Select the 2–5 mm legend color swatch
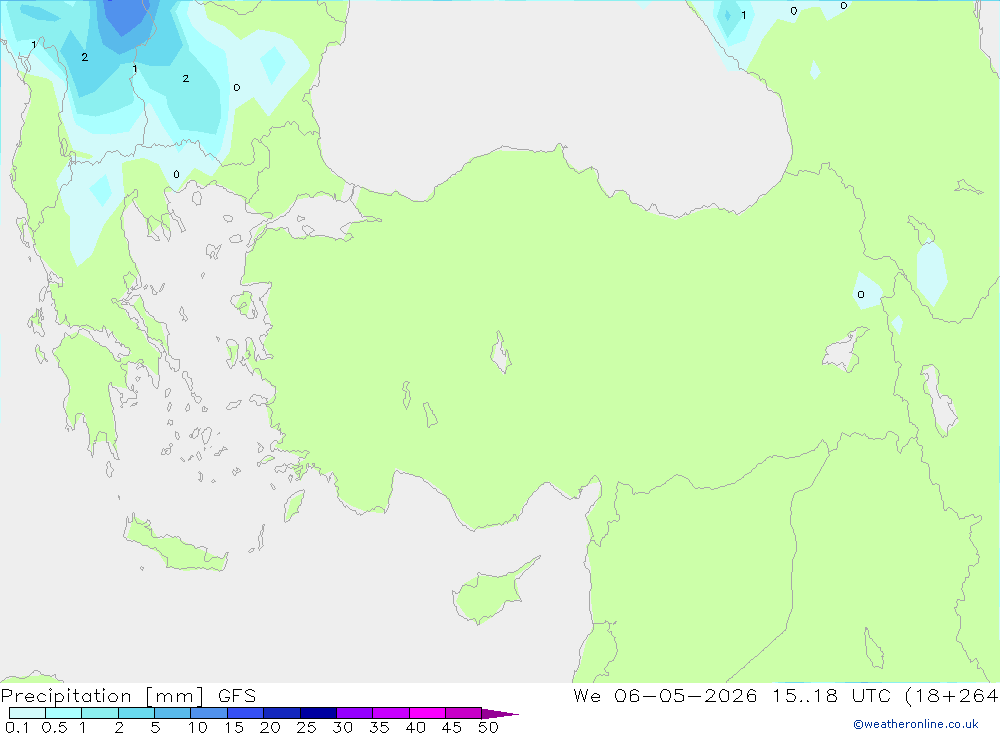 pos(136,713)
